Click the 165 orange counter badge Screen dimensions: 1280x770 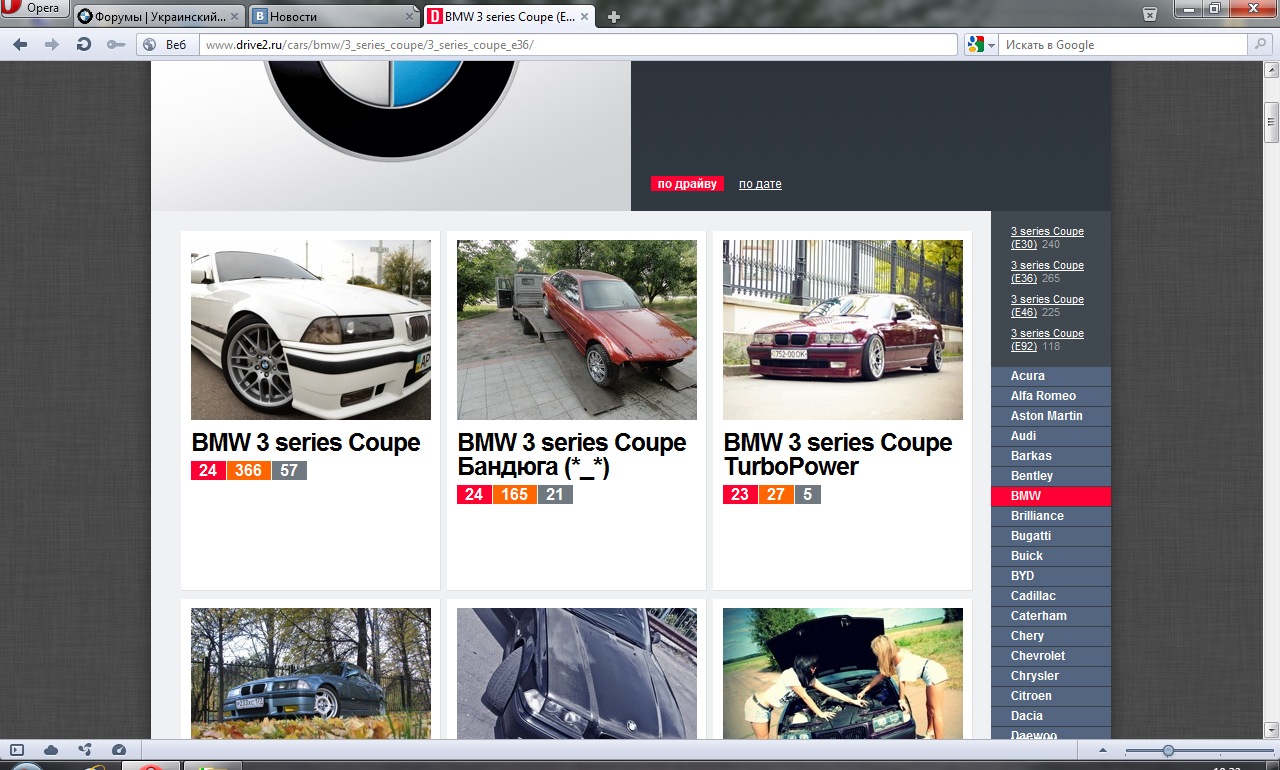pos(514,494)
